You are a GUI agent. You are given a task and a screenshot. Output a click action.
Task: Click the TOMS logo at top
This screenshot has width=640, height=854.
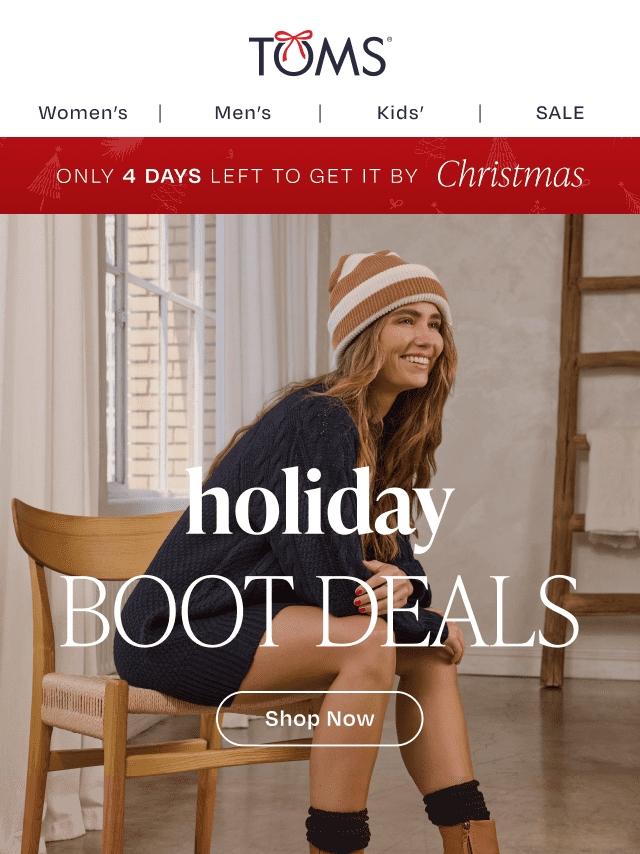pos(320,53)
